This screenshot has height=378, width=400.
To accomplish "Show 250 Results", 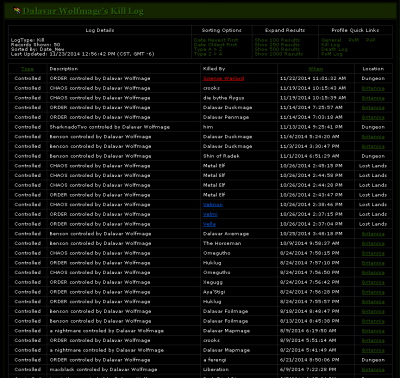I will [277, 45].
